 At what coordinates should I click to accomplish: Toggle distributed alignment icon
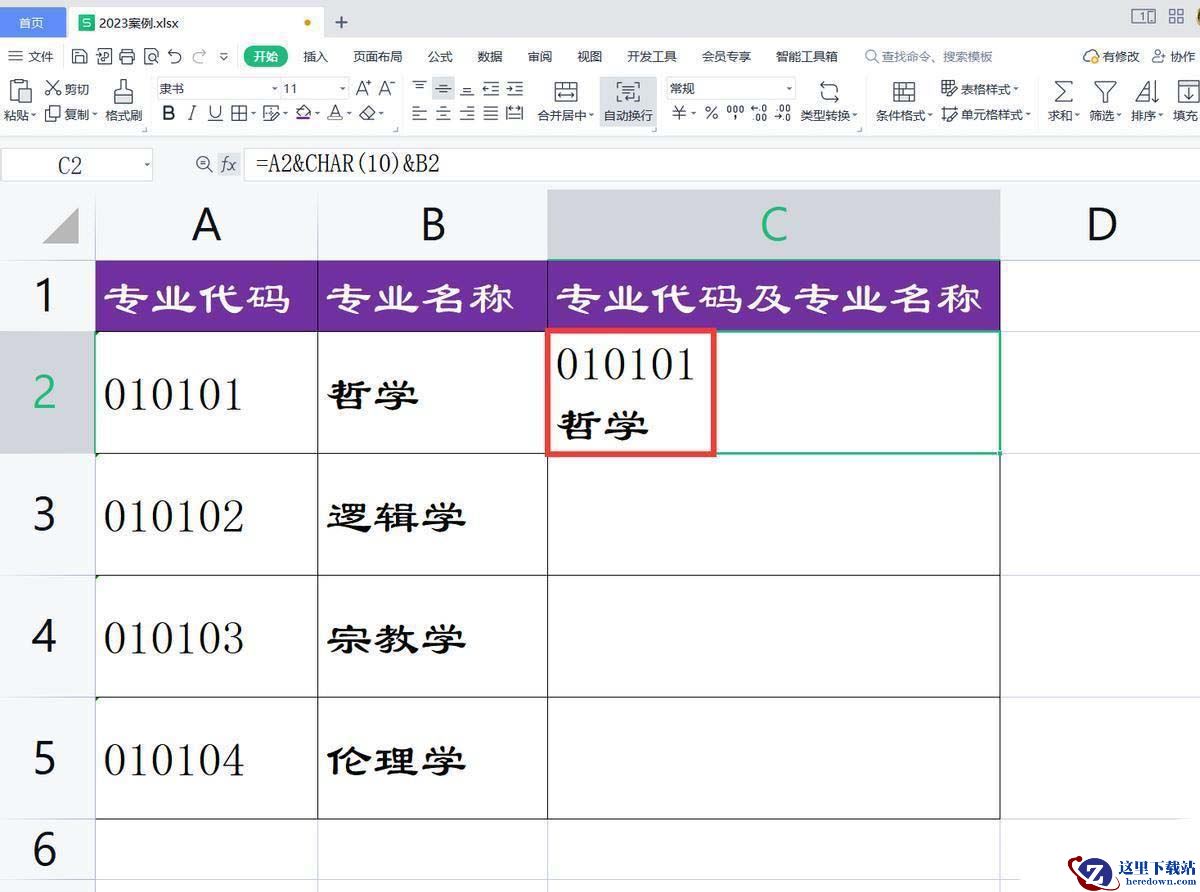(515, 114)
